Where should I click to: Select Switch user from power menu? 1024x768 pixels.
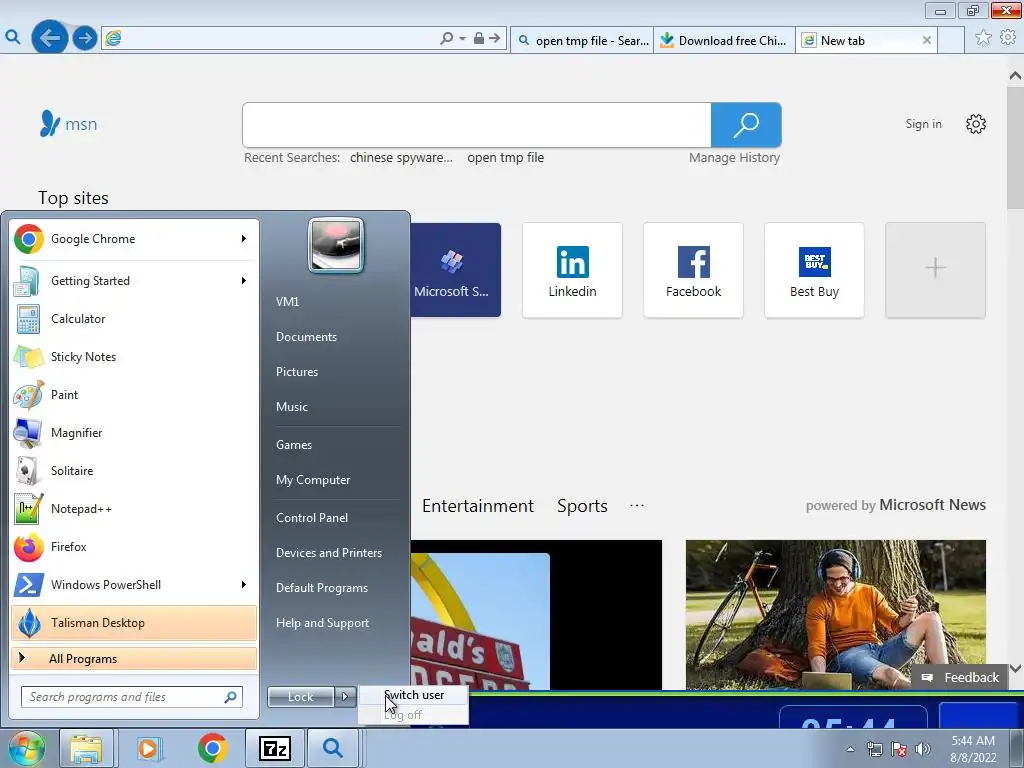(413, 695)
